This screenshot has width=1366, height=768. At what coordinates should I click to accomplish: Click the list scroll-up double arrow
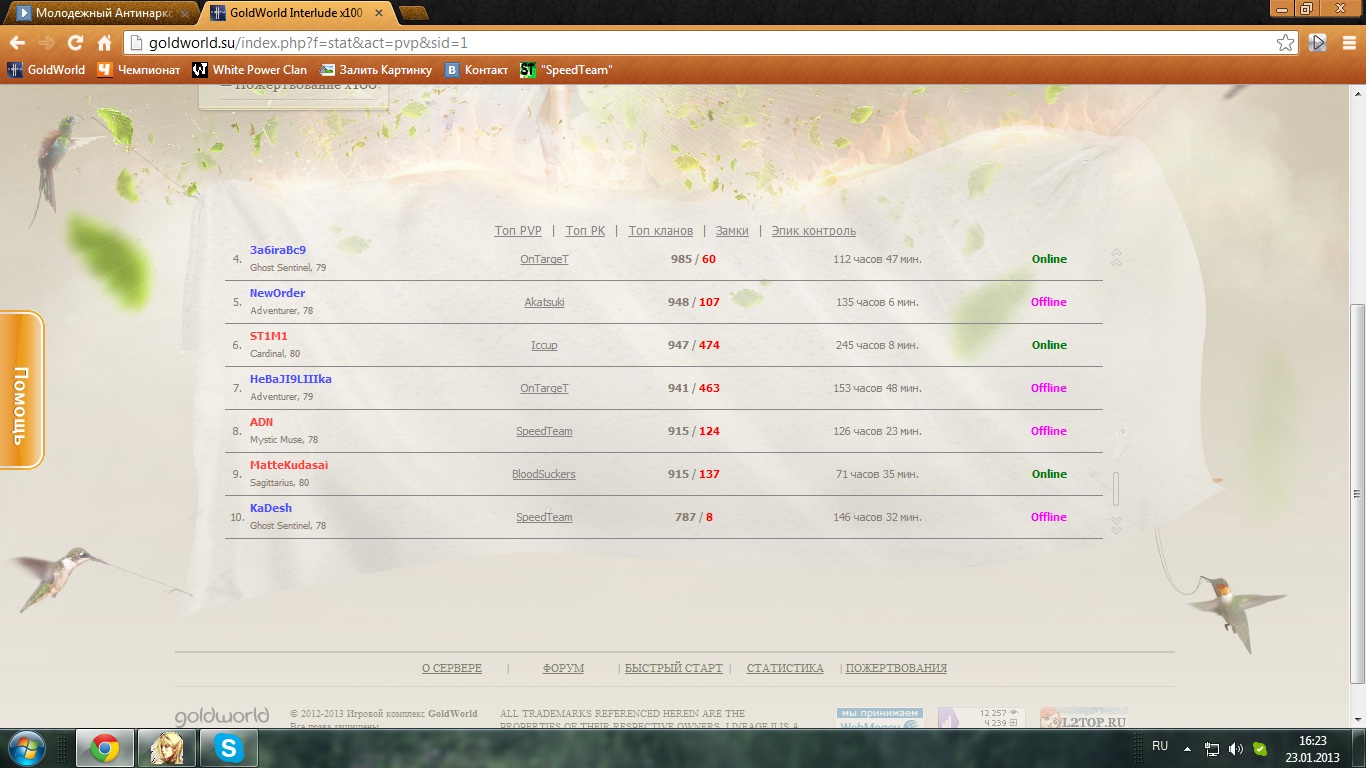coord(1116,257)
